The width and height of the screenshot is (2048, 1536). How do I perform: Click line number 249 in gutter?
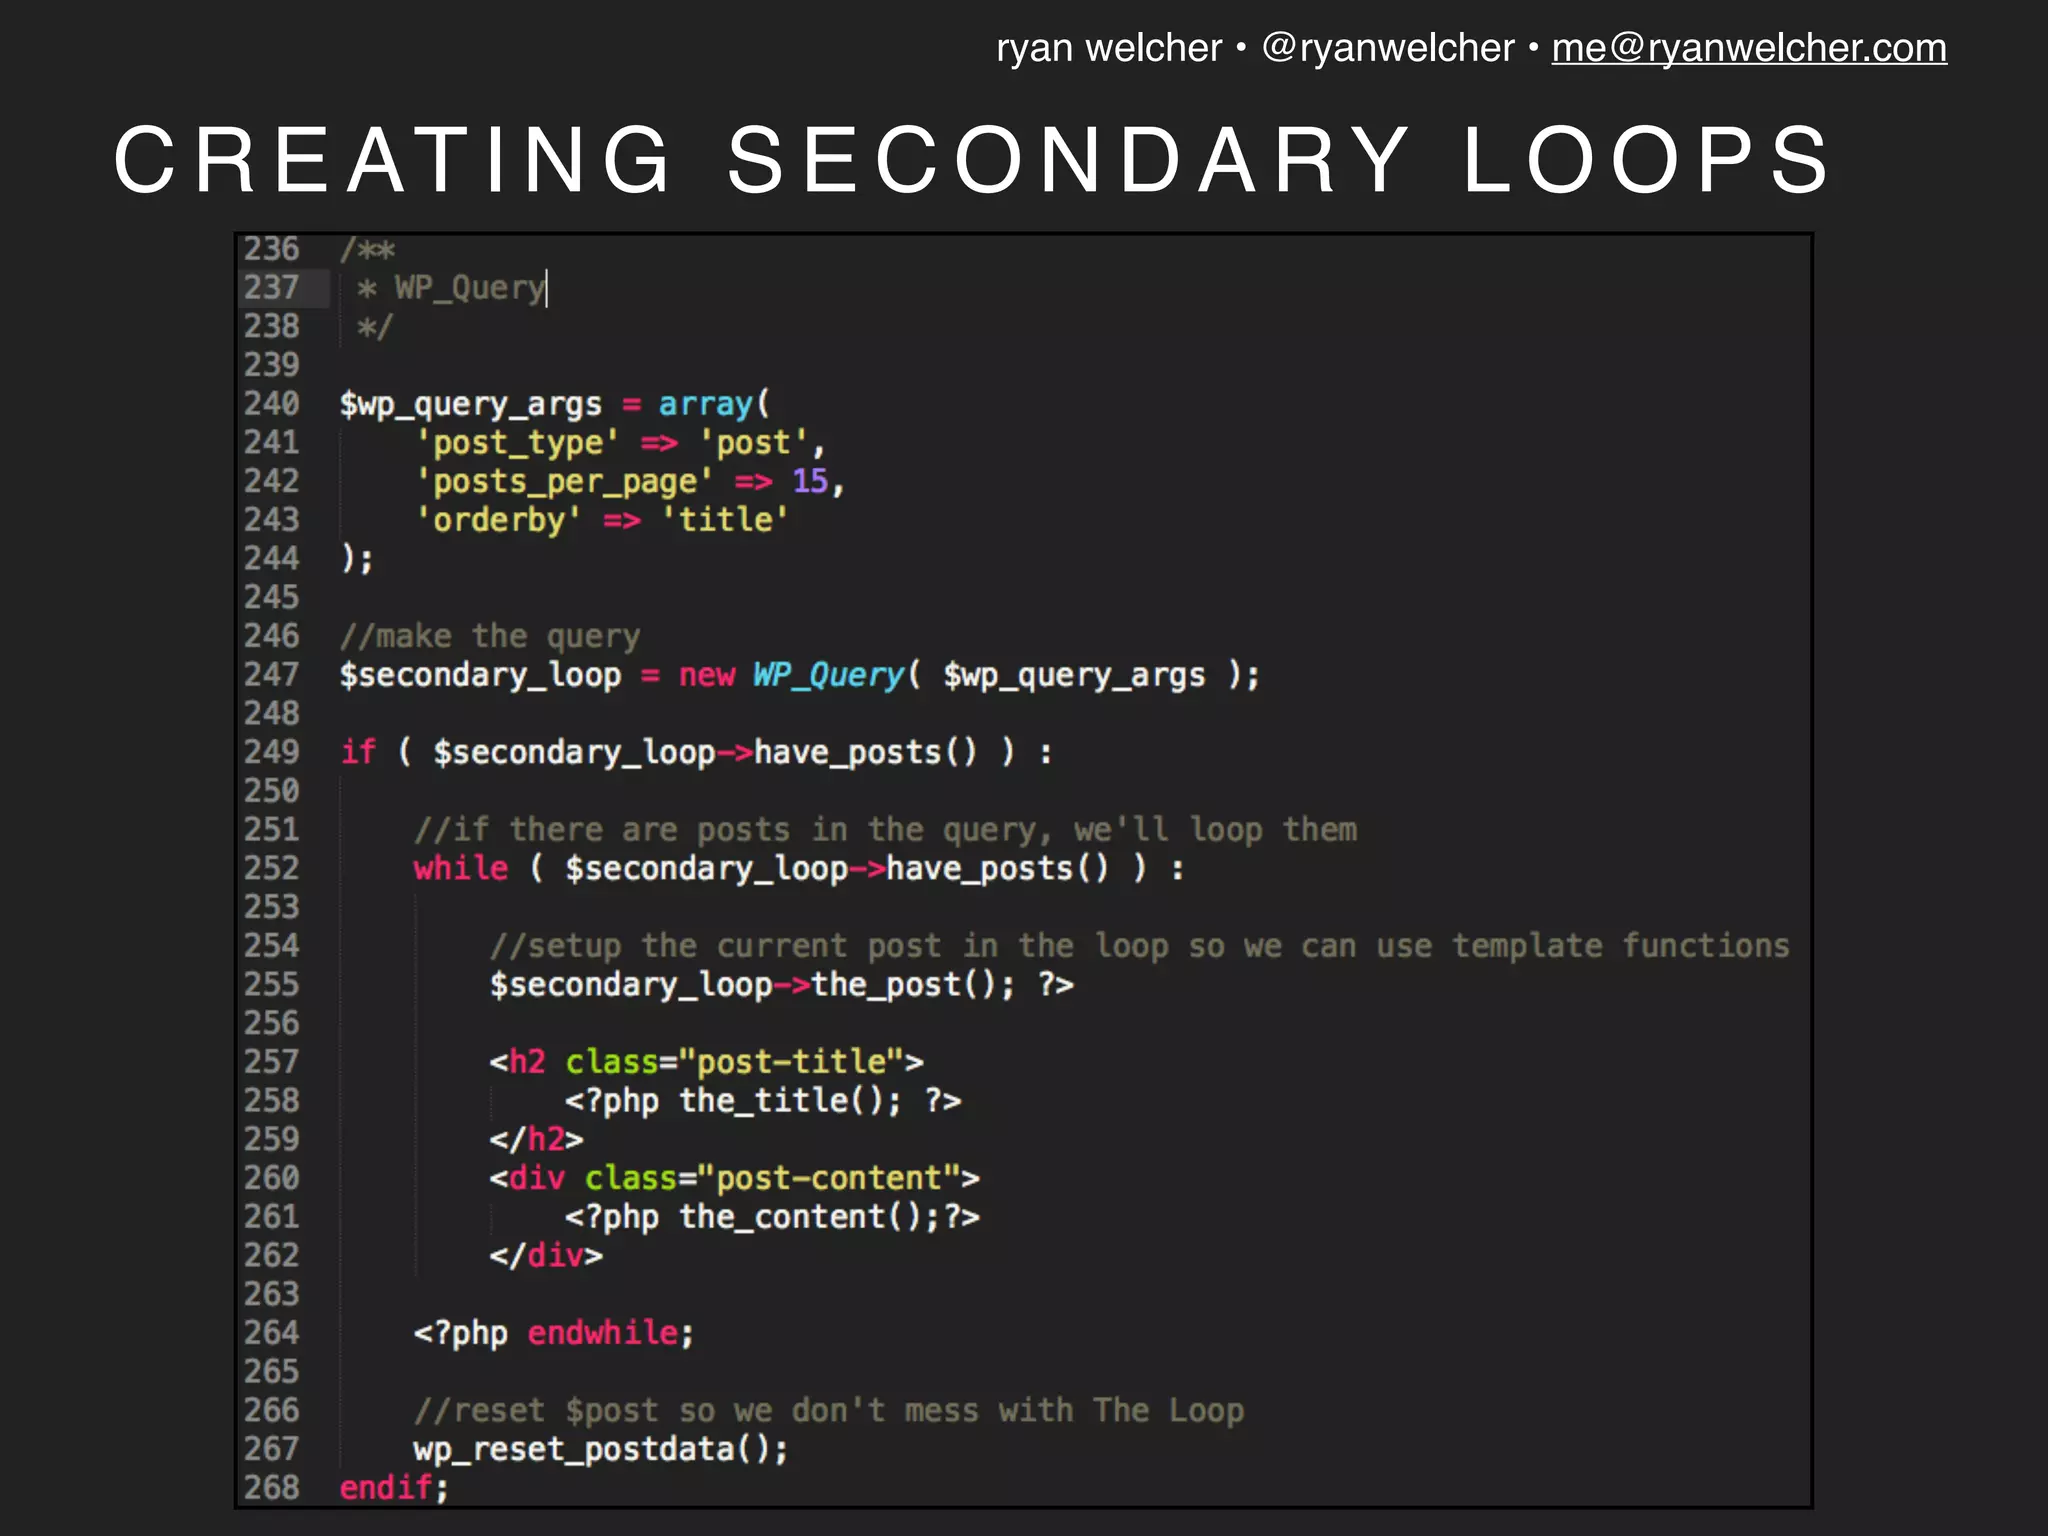point(271,752)
